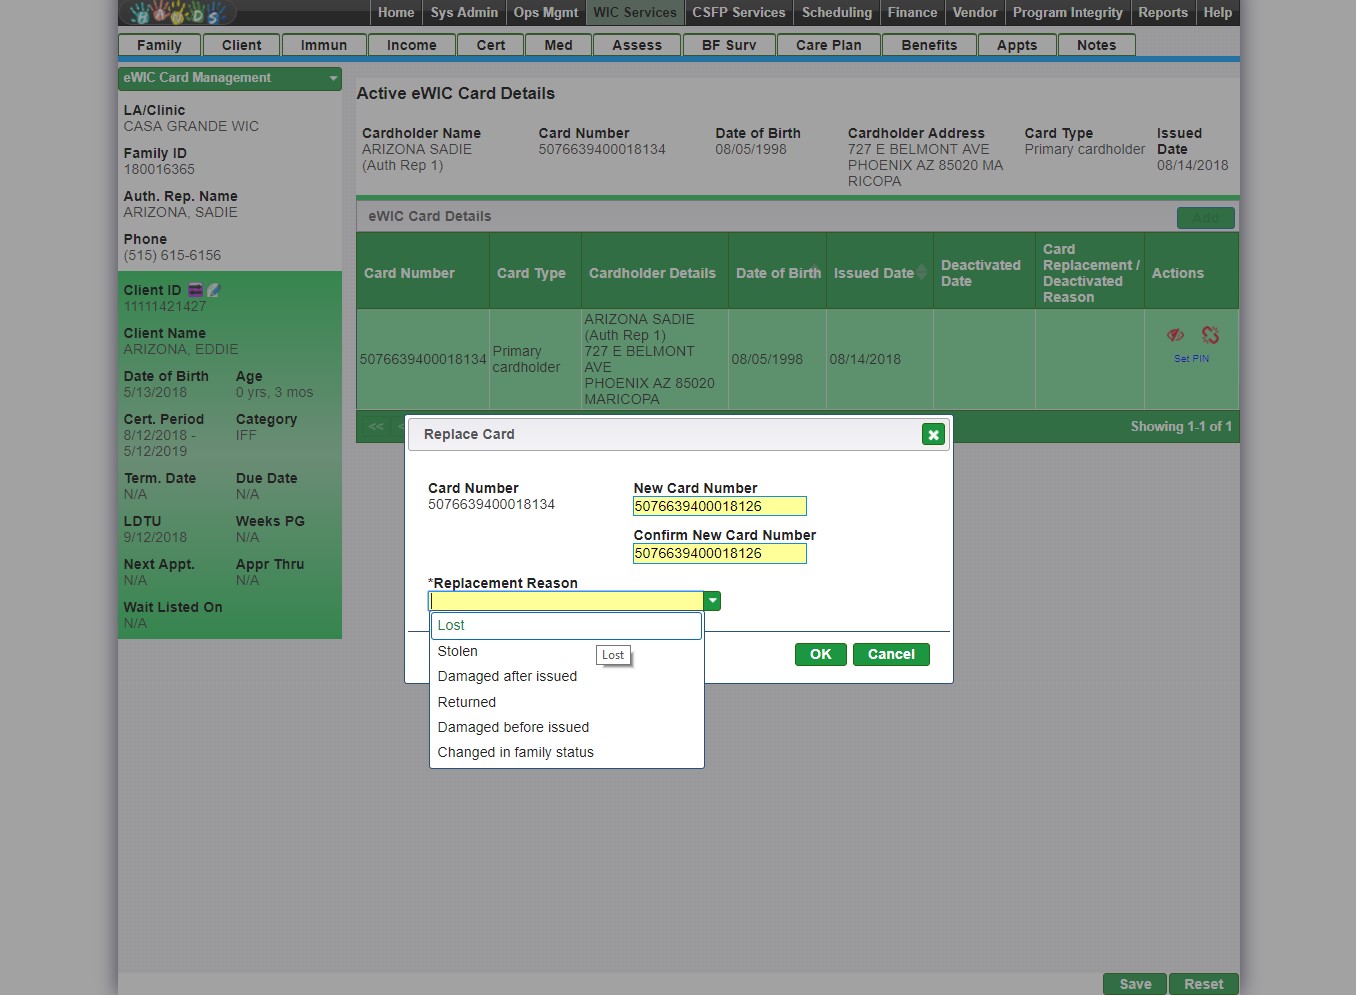Close the Replace Card dialog

(x=933, y=435)
